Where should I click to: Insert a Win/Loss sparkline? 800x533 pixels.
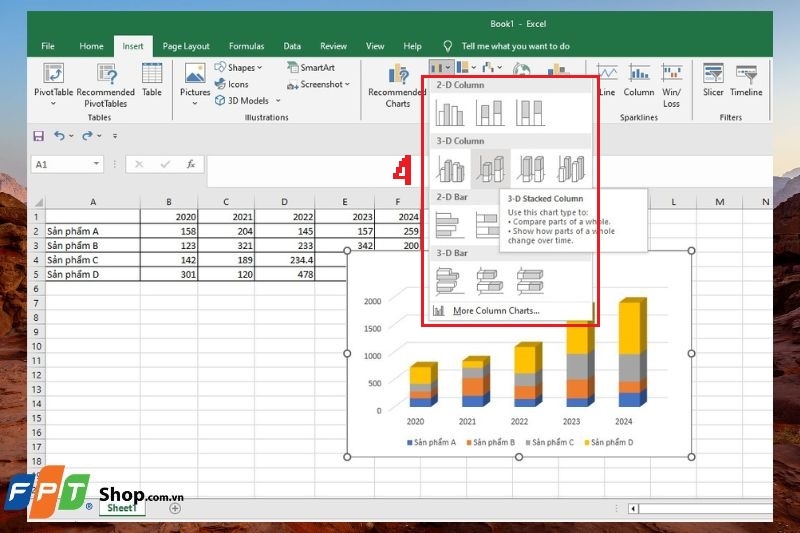click(671, 85)
